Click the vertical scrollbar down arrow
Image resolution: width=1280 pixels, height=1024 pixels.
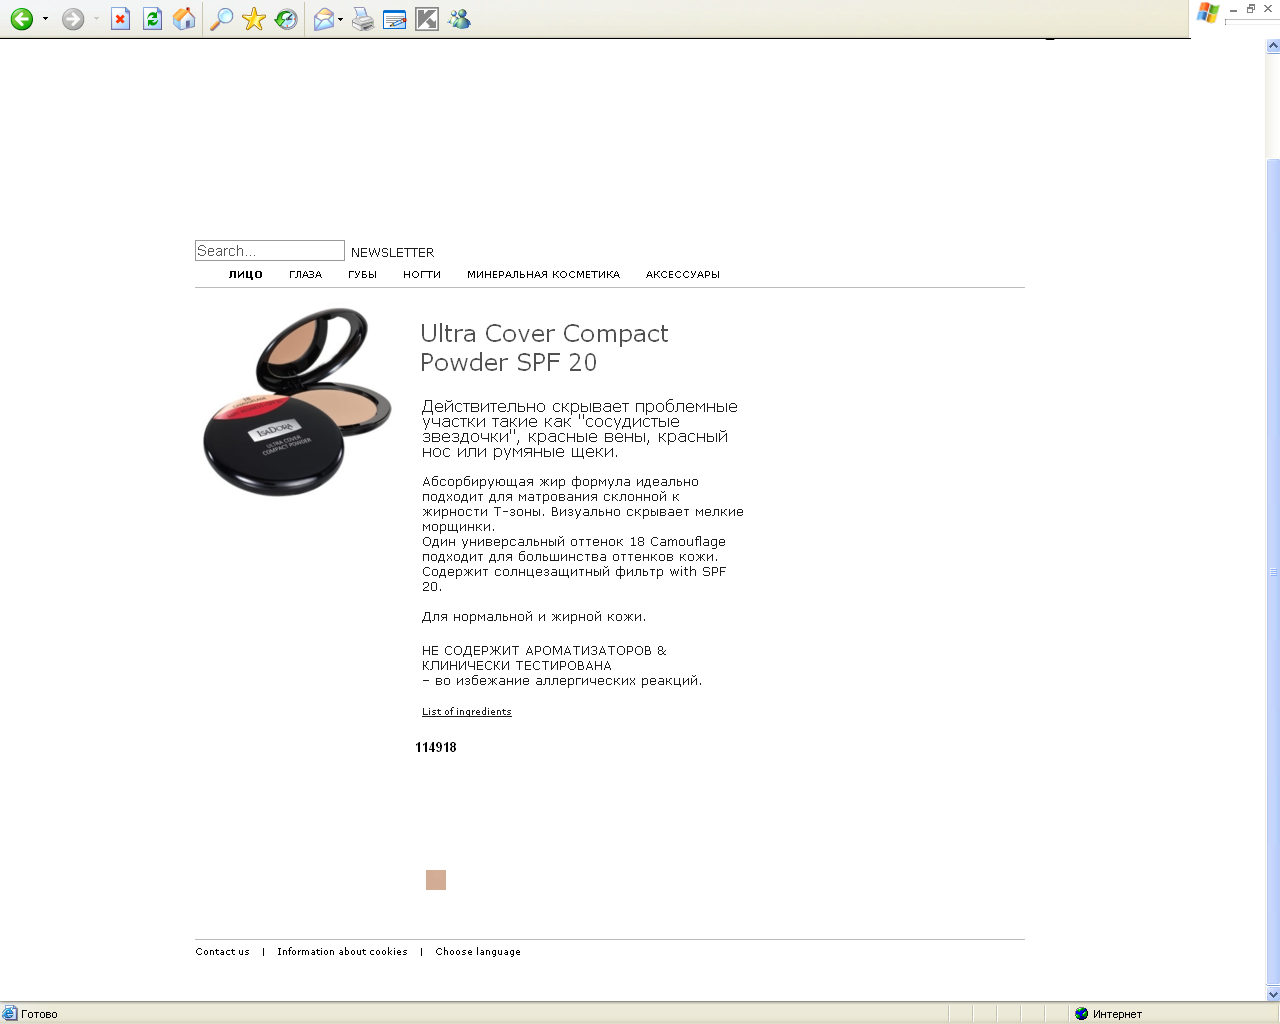click(x=1273, y=994)
